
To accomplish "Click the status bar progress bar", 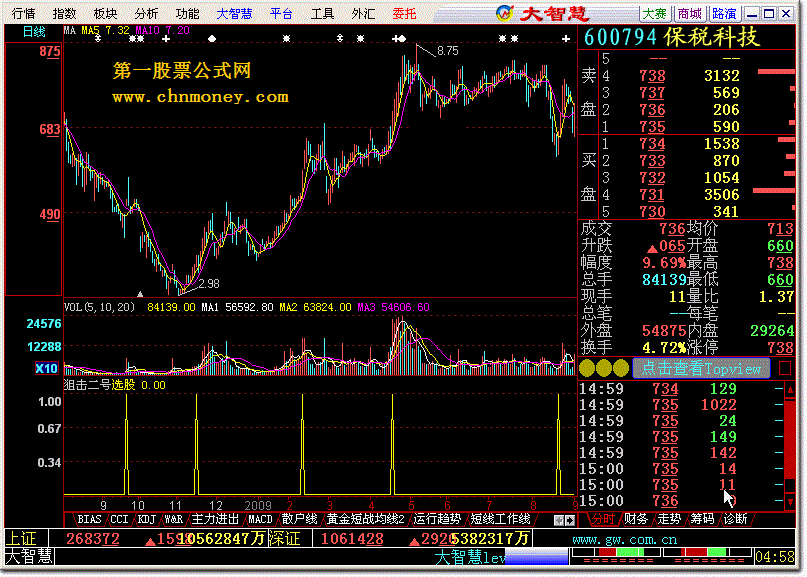I will tap(536, 557).
